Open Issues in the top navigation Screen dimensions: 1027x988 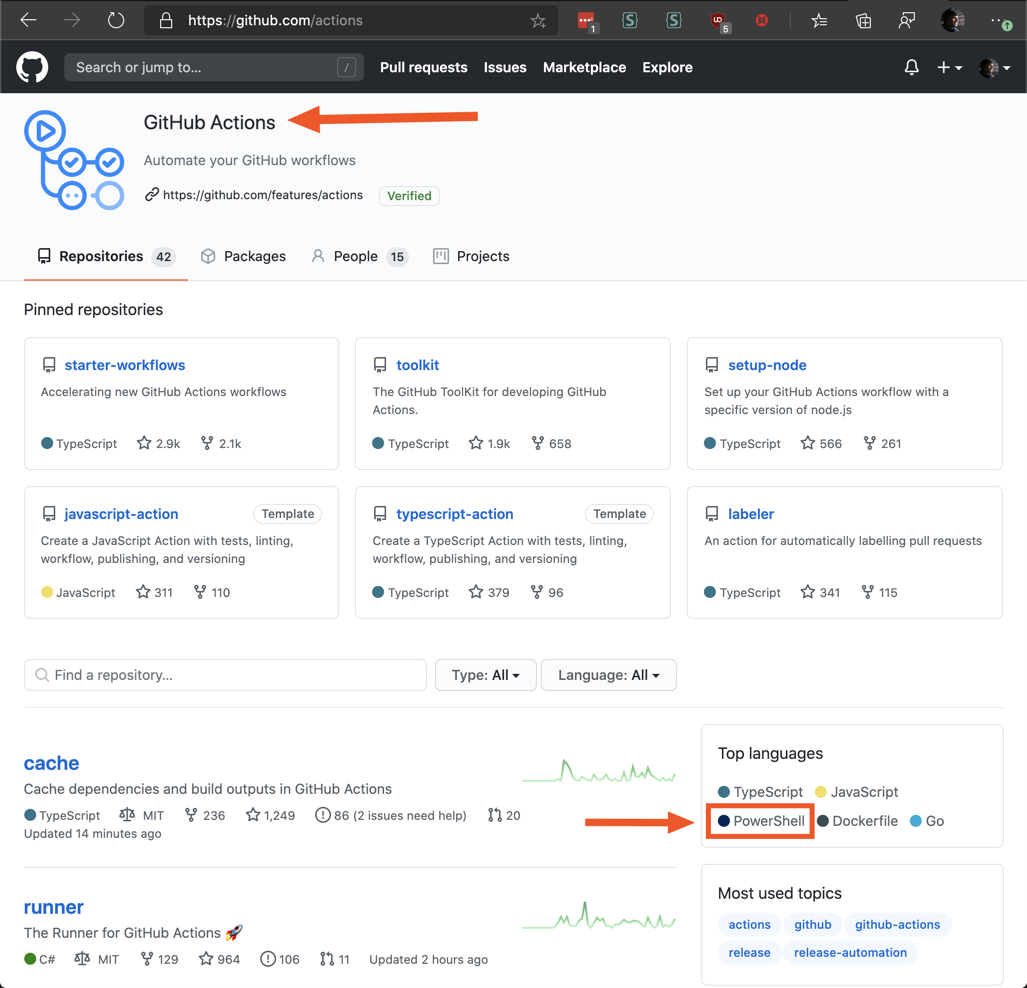(x=504, y=67)
